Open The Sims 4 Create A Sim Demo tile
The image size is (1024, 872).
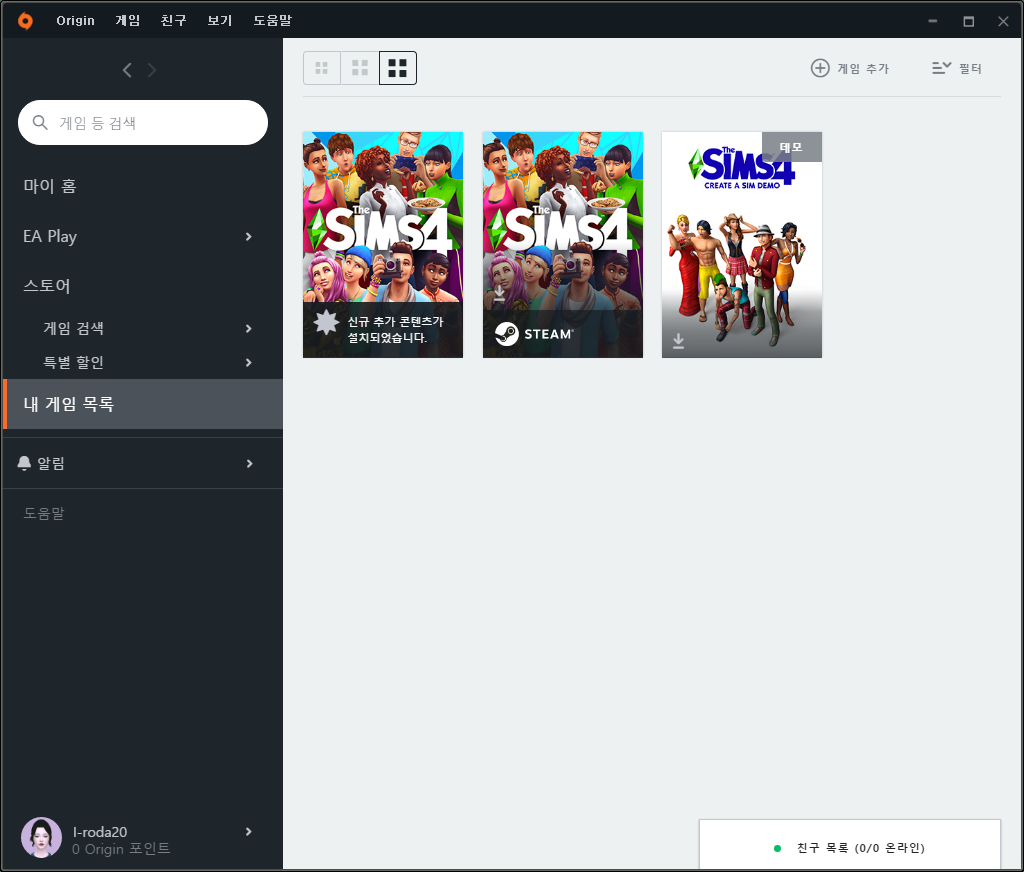point(742,245)
